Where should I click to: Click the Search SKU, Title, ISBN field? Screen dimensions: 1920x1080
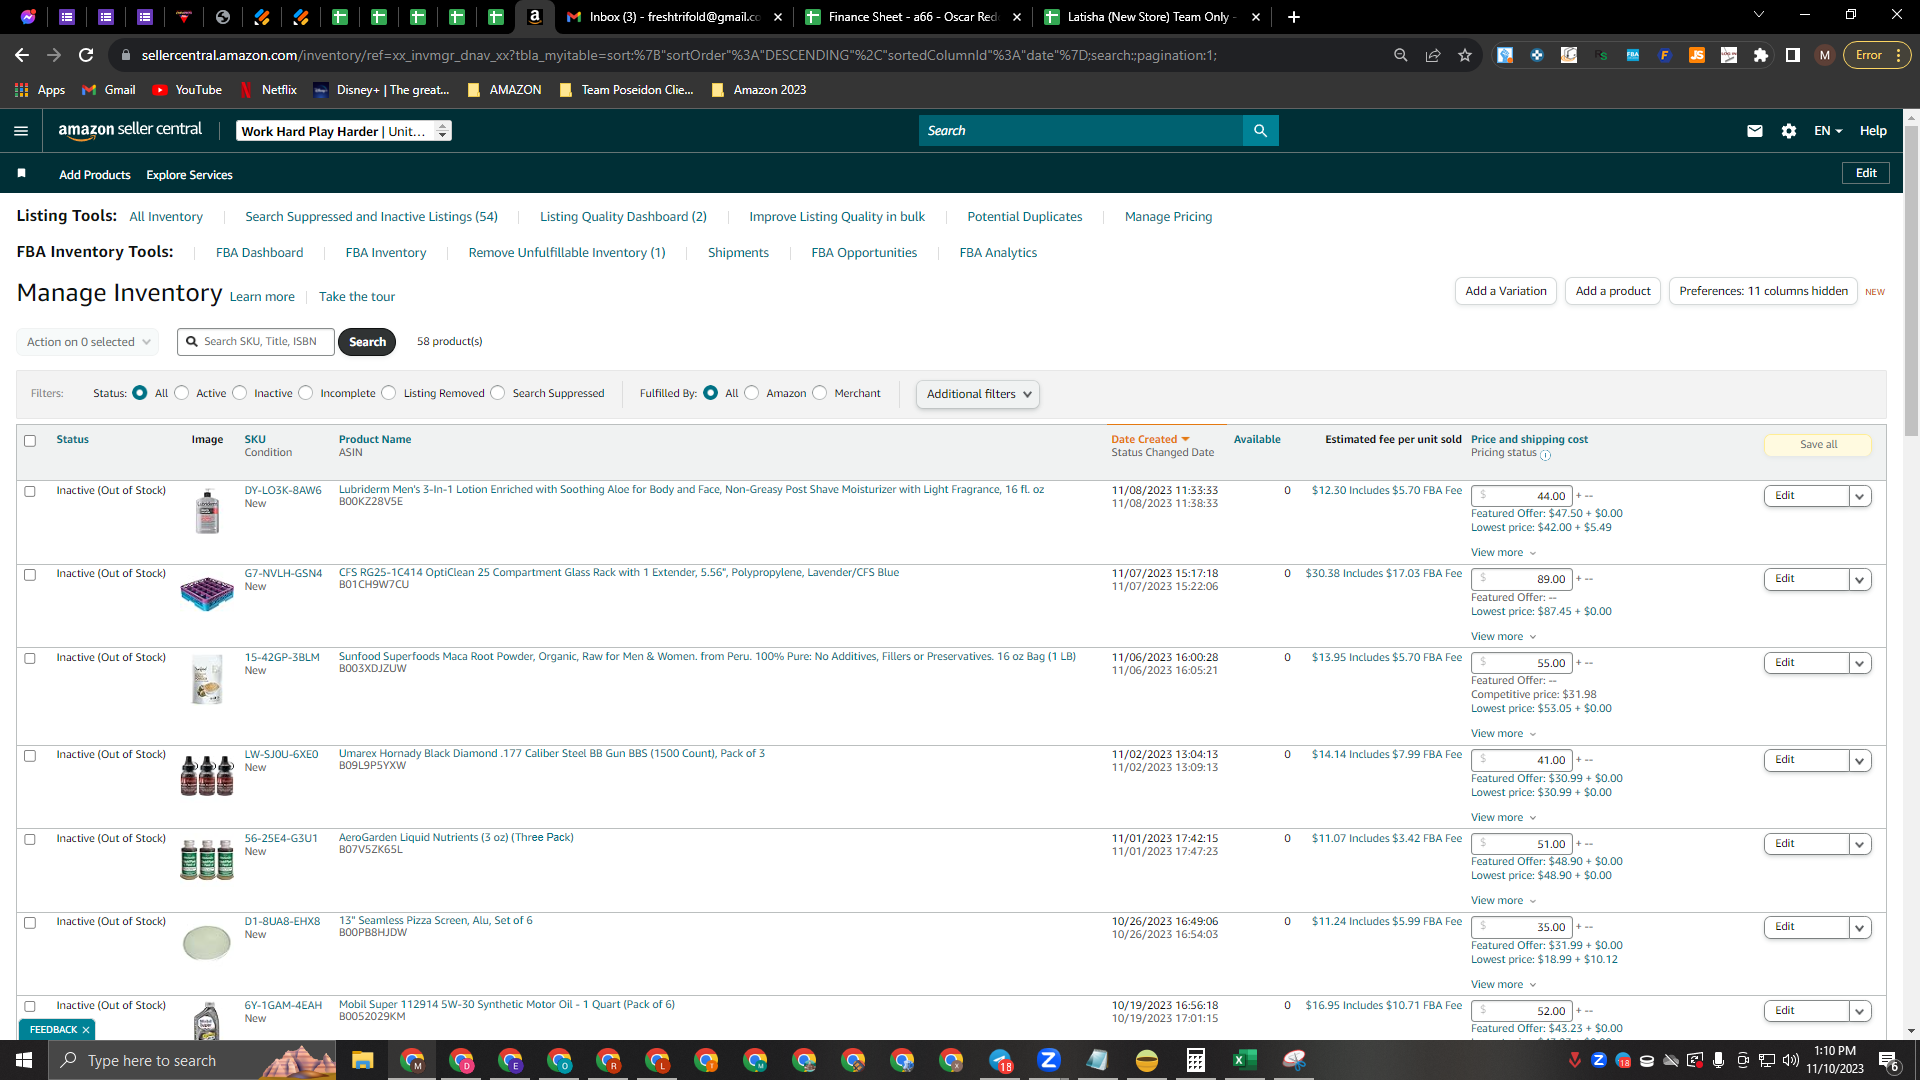pos(256,342)
